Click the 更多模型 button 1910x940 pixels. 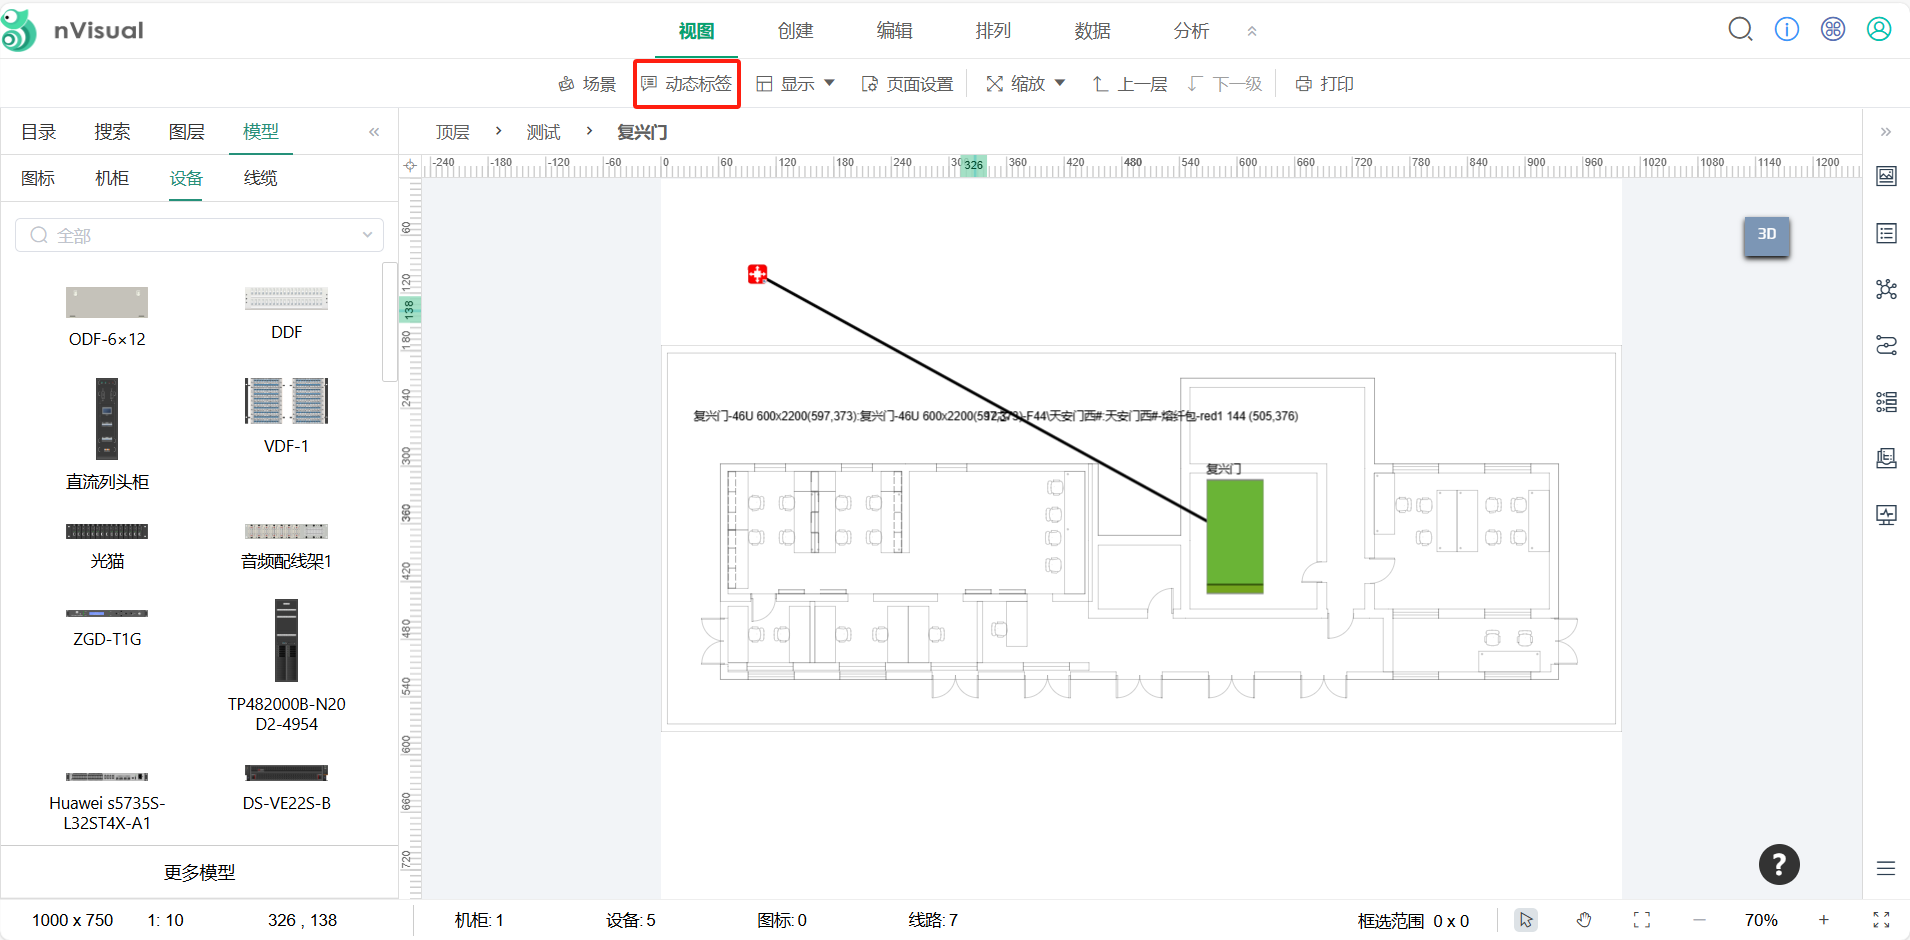click(200, 872)
